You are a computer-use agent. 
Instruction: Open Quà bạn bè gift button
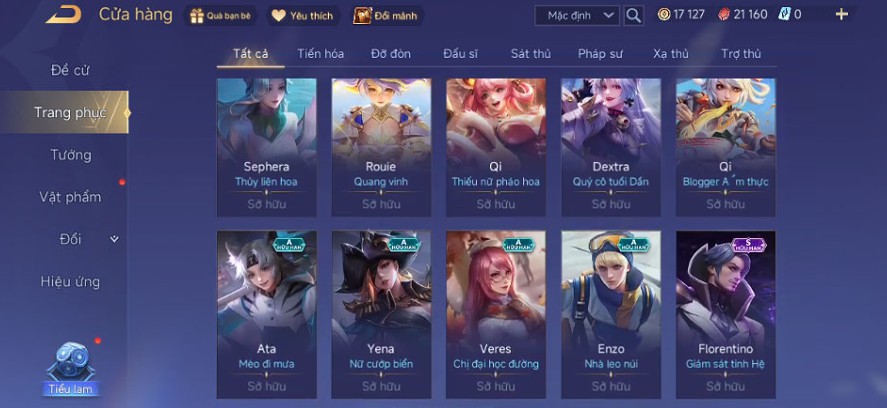(221, 16)
